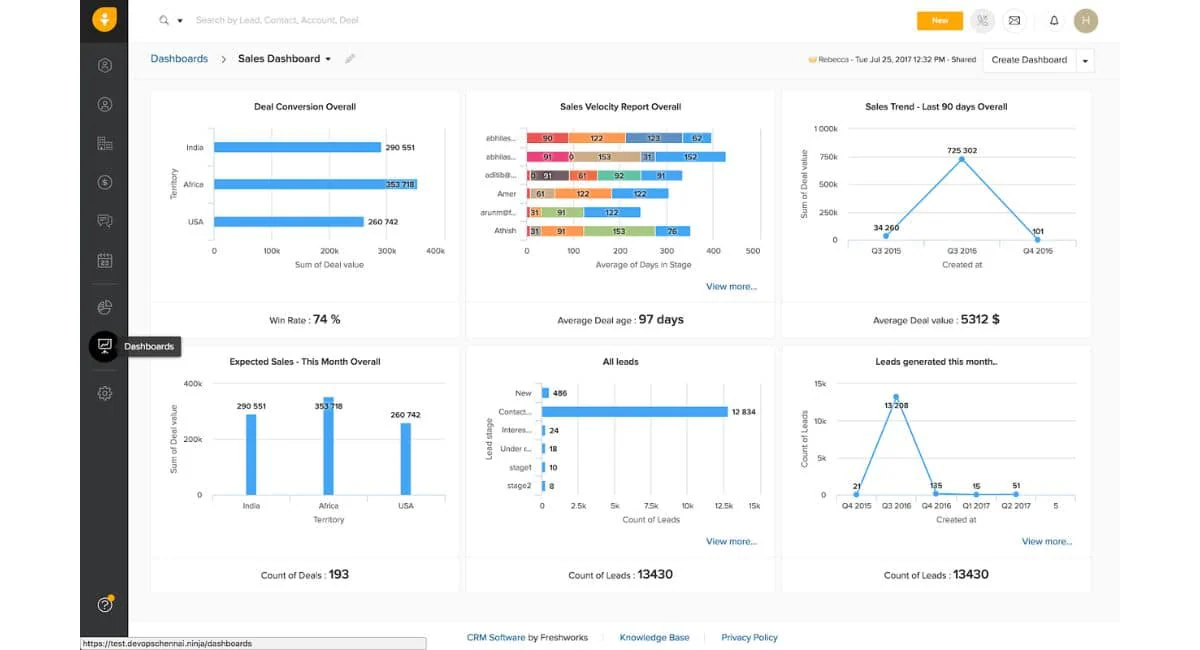Click USA column in Expected Sales chart
The height and width of the screenshot is (650, 1200).
(x=405, y=459)
